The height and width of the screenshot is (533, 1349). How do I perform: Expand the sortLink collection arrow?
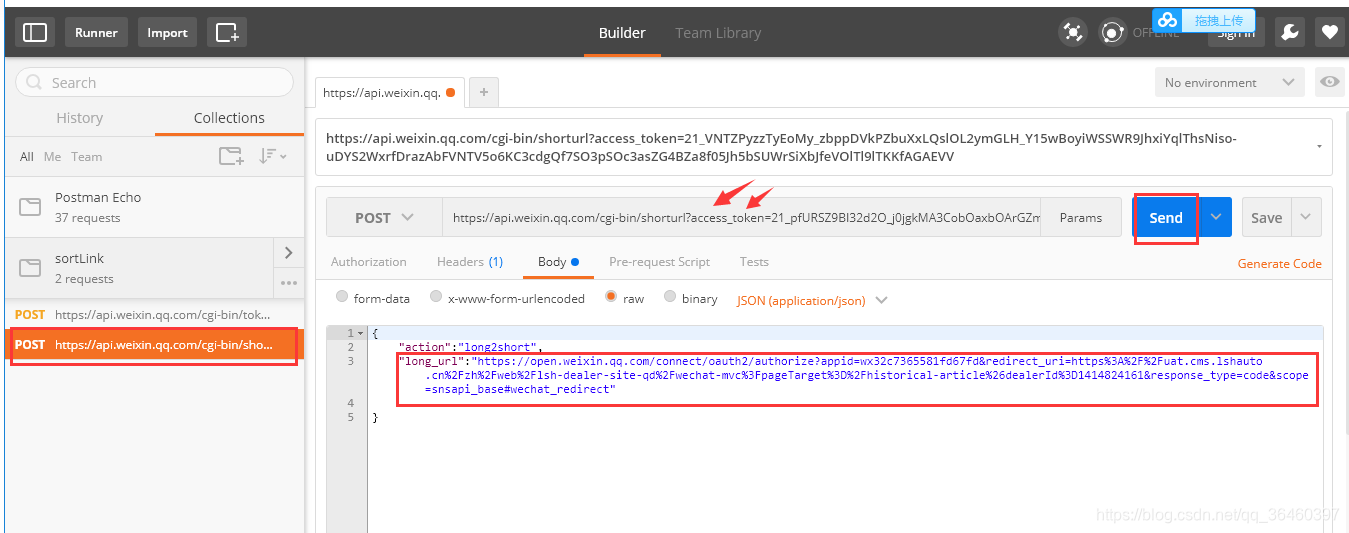pyautogui.click(x=289, y=252)
